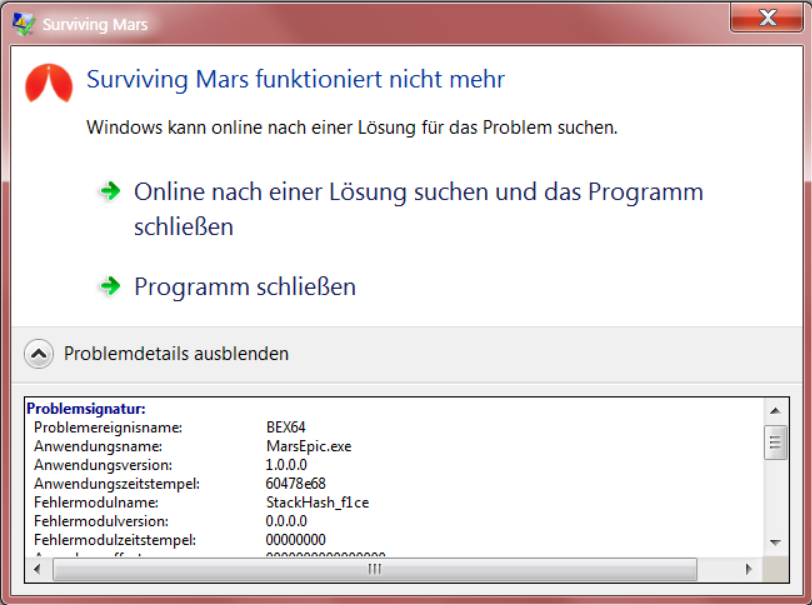Click the Fehlermodulversion: label
The image size is (812, 605).
click(102, 521)
